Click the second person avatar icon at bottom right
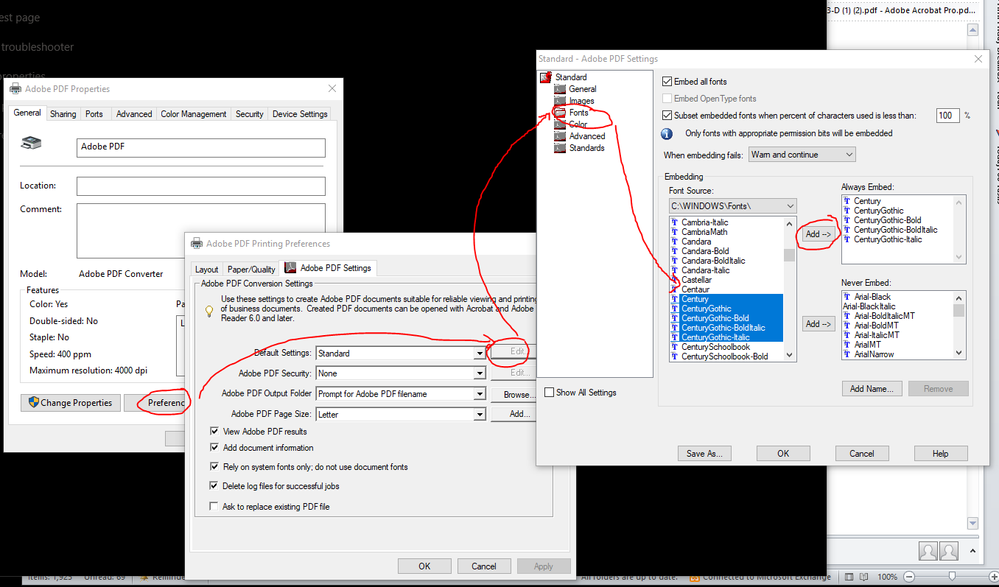The height and width of the screenshot is (587, 999). 949,551
